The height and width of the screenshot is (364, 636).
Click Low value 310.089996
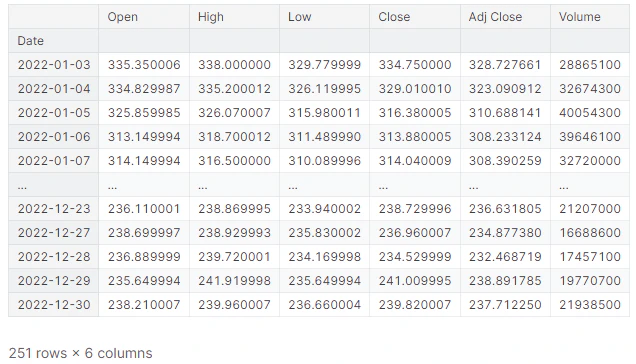click(x=324, y=161)
